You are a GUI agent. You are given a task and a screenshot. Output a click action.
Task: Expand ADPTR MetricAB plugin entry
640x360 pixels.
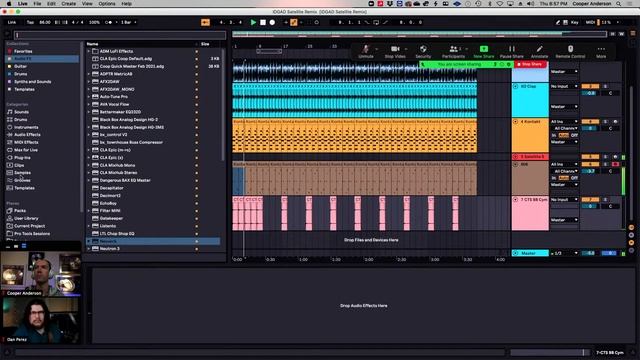[x=89, y=74]
